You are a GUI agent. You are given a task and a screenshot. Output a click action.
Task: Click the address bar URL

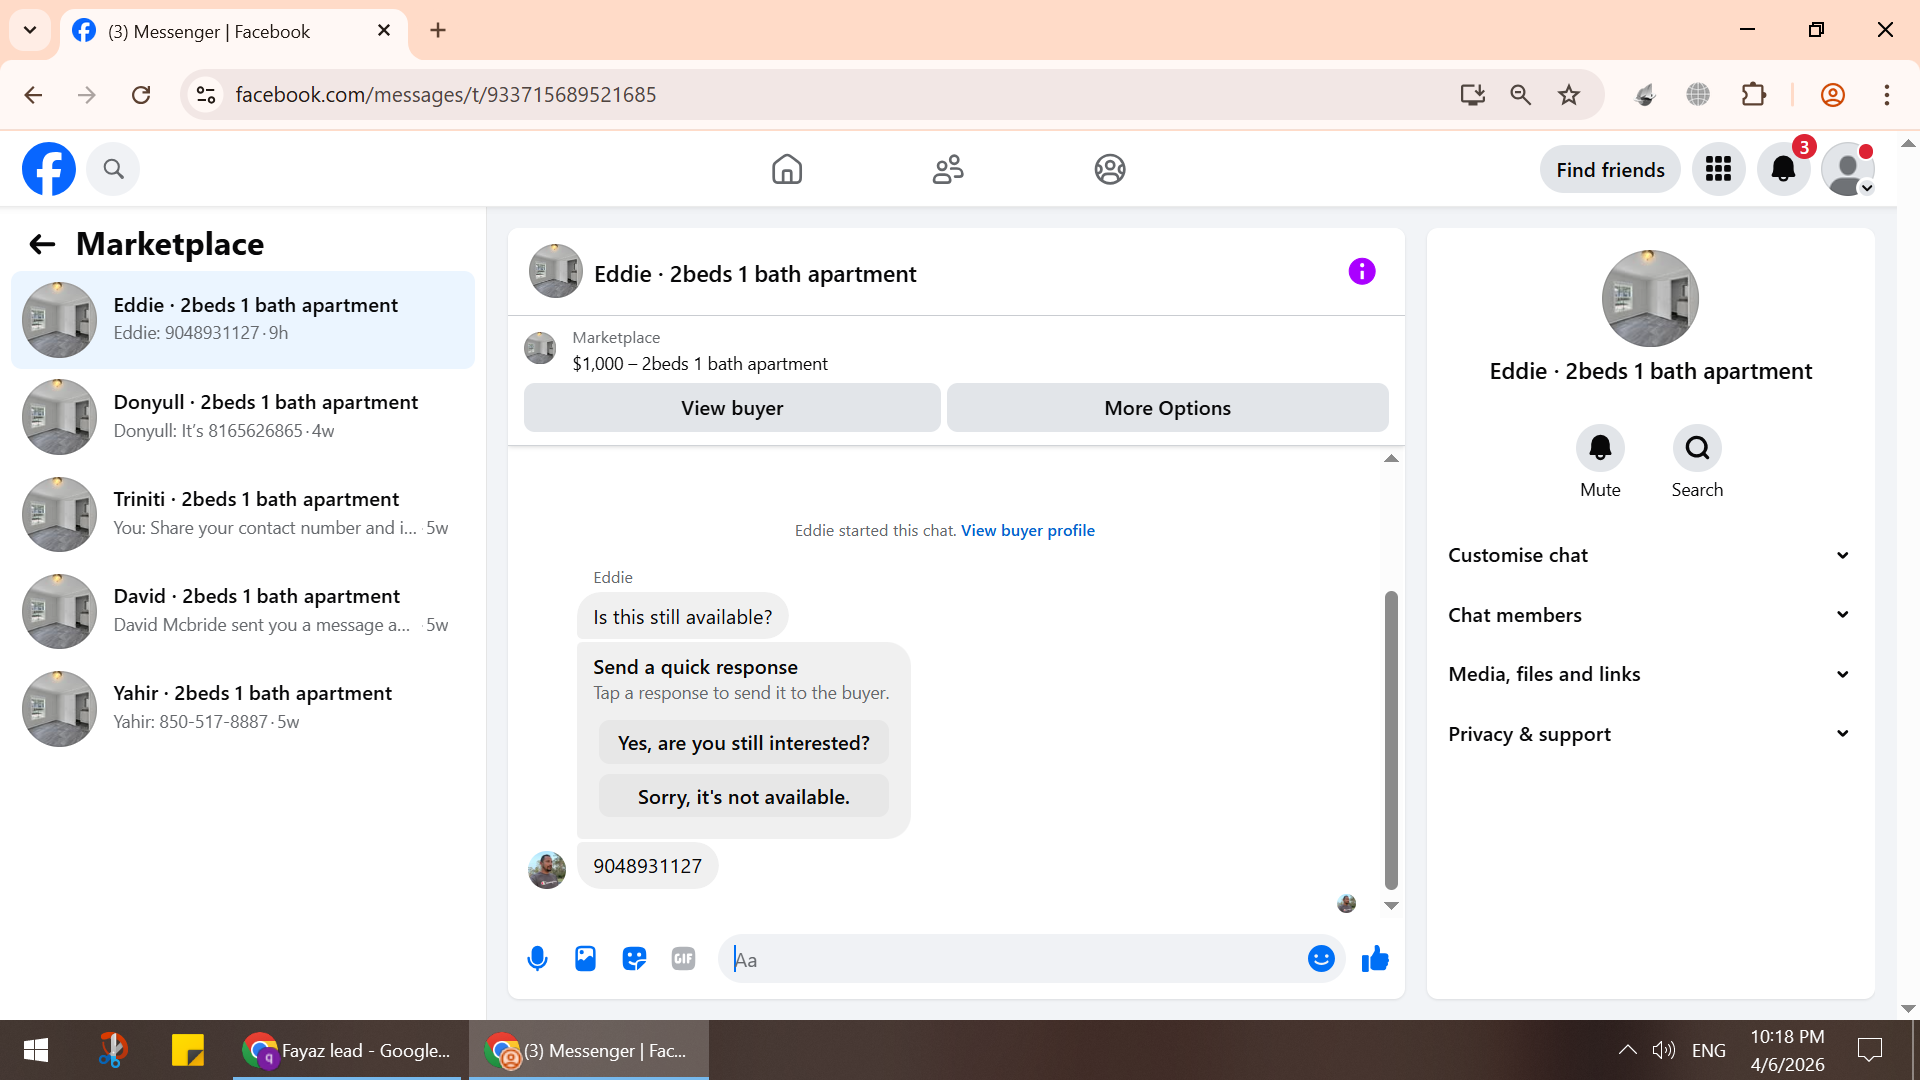(445, 95)
